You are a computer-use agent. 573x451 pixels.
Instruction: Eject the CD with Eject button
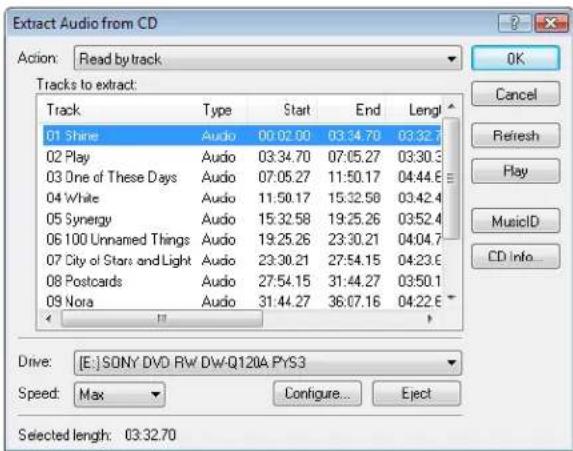click(x=416, y=393)
